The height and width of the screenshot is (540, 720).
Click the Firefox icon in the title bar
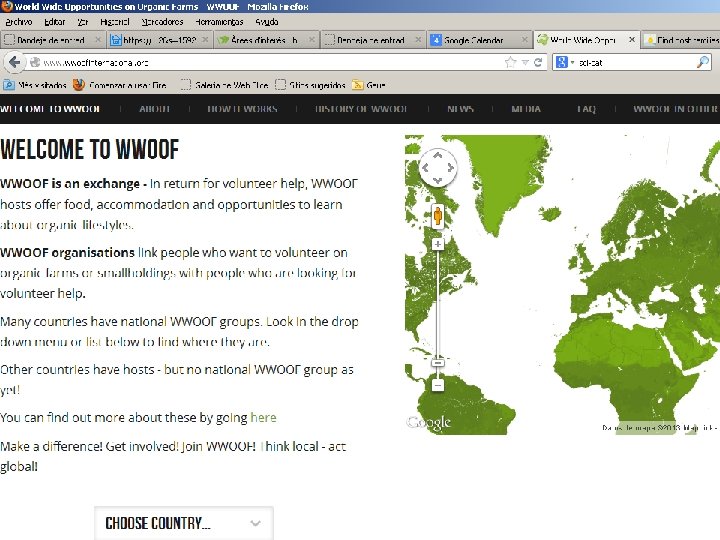pos(6,6)
